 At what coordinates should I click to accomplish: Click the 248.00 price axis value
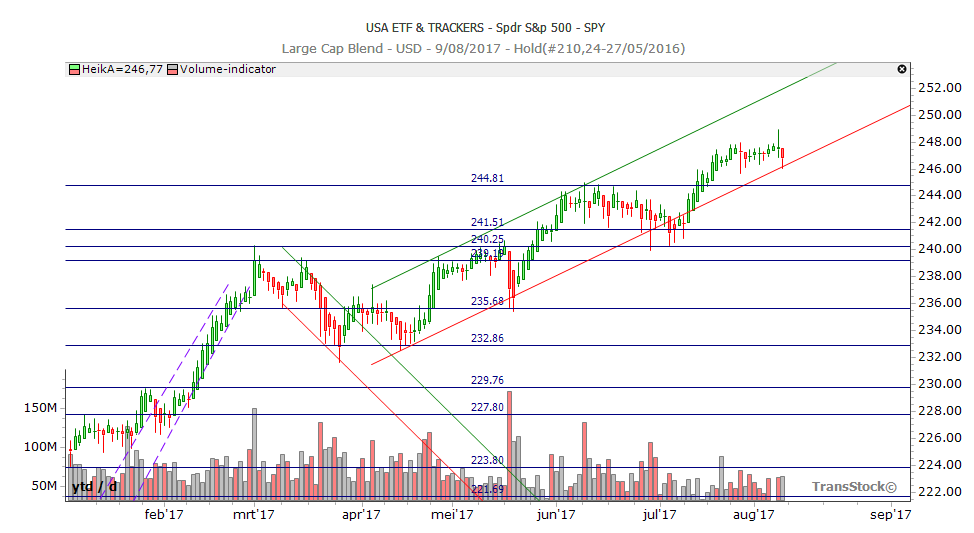[940, 142]
